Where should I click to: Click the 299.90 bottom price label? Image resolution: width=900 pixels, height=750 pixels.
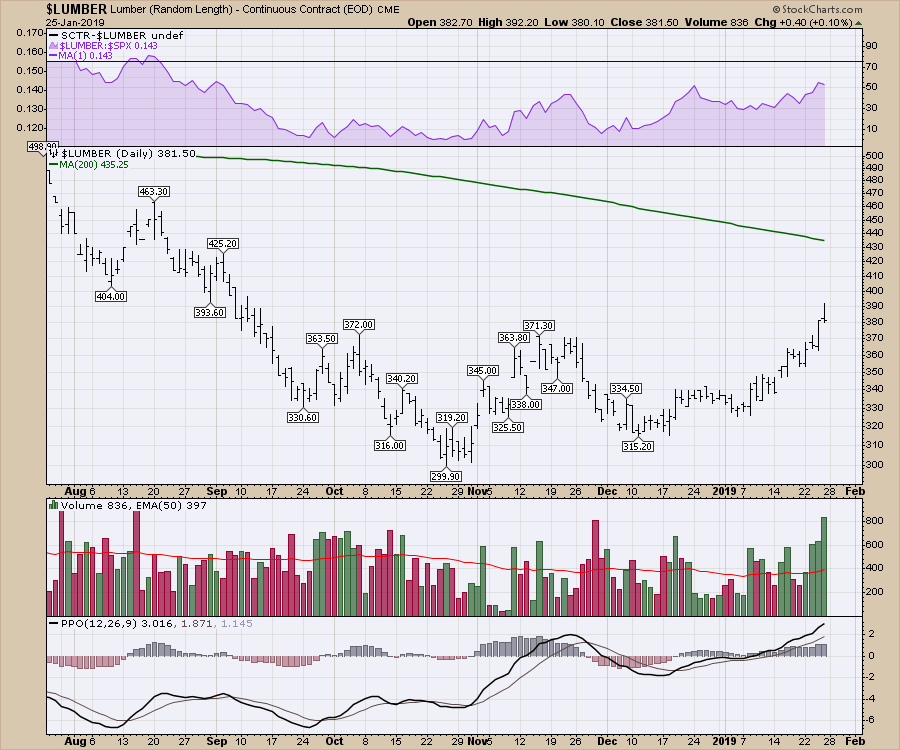tap(445, 476)
